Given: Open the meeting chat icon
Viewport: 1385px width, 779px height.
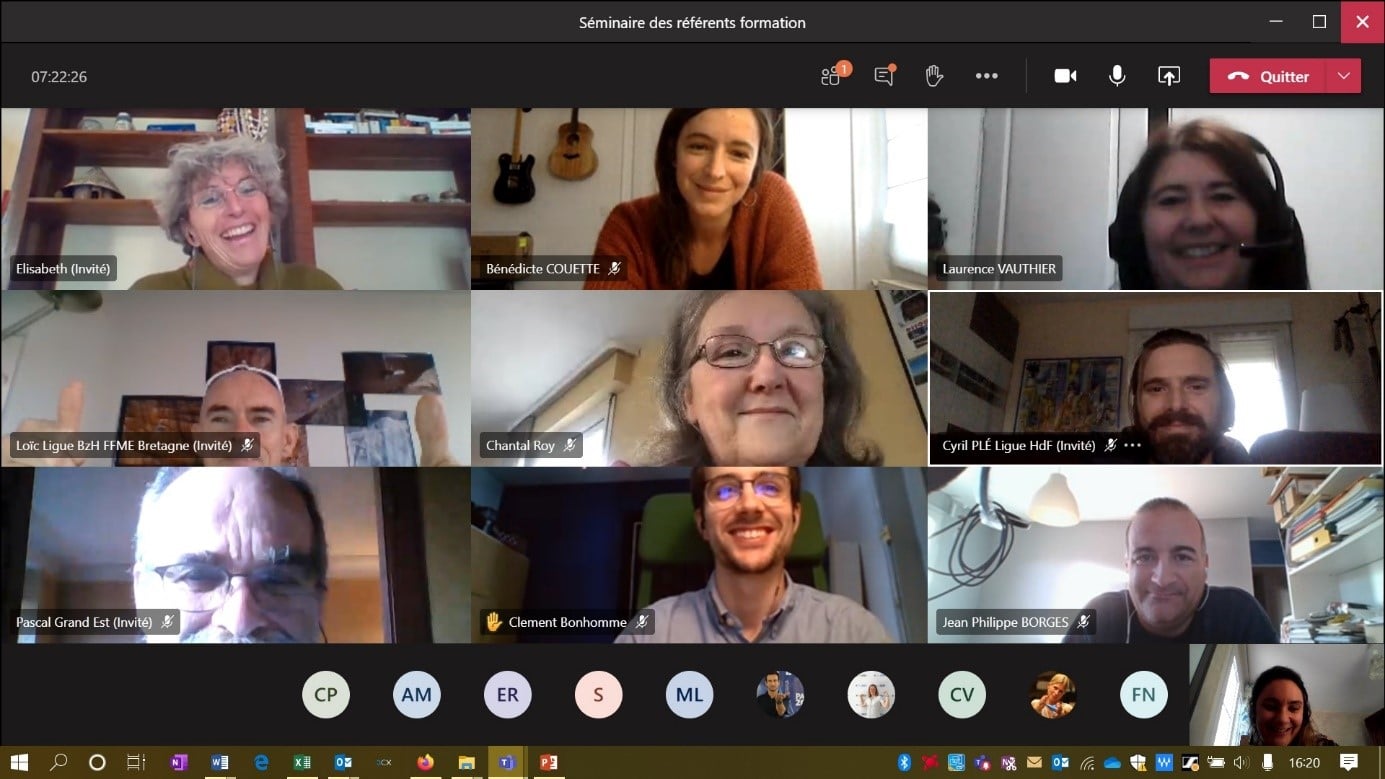Looking at the screenshot, I should point(884,76).
